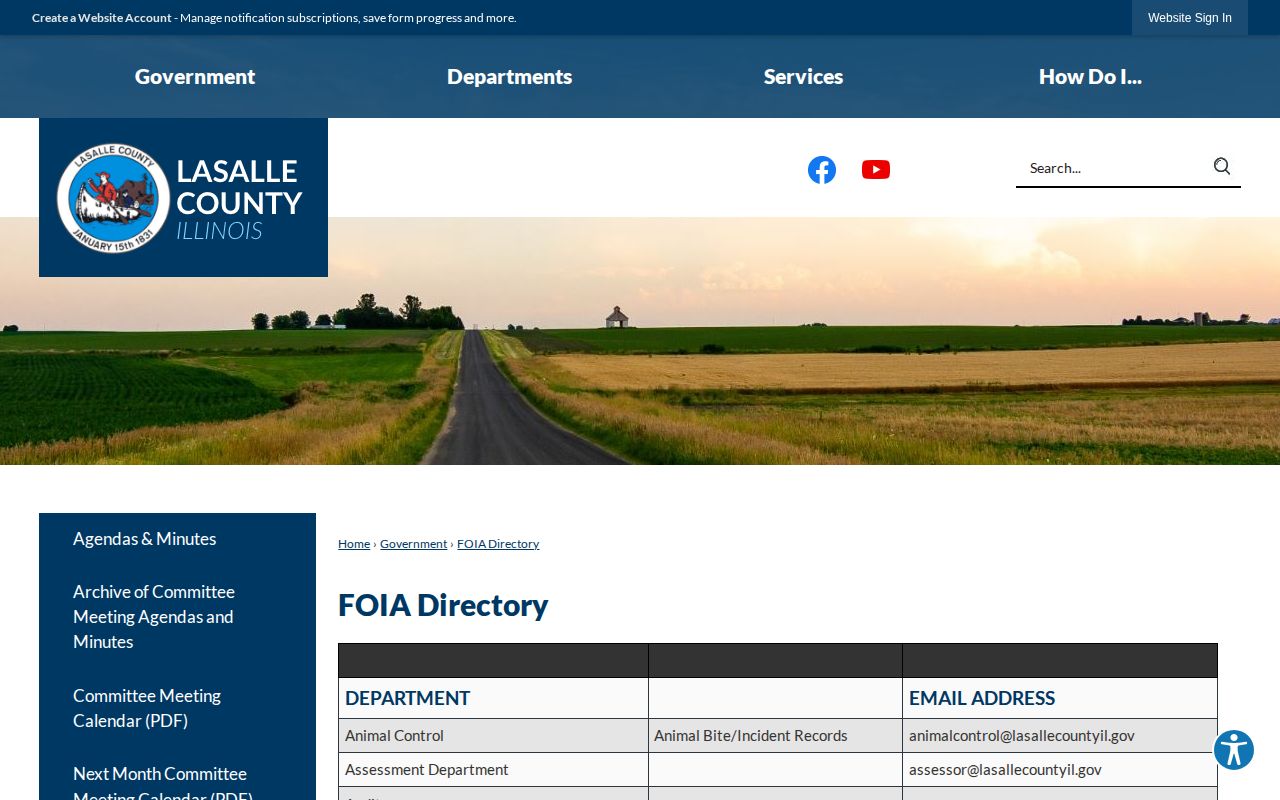Click the EMAIL ADDRESS column header
The width and height of the screenshot is (1280, 800).
point(982,698)
